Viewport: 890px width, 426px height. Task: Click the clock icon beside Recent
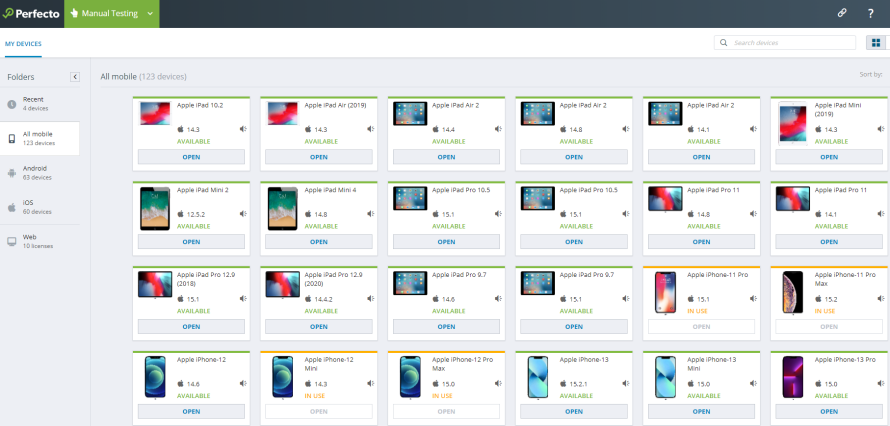click(12, 104)
